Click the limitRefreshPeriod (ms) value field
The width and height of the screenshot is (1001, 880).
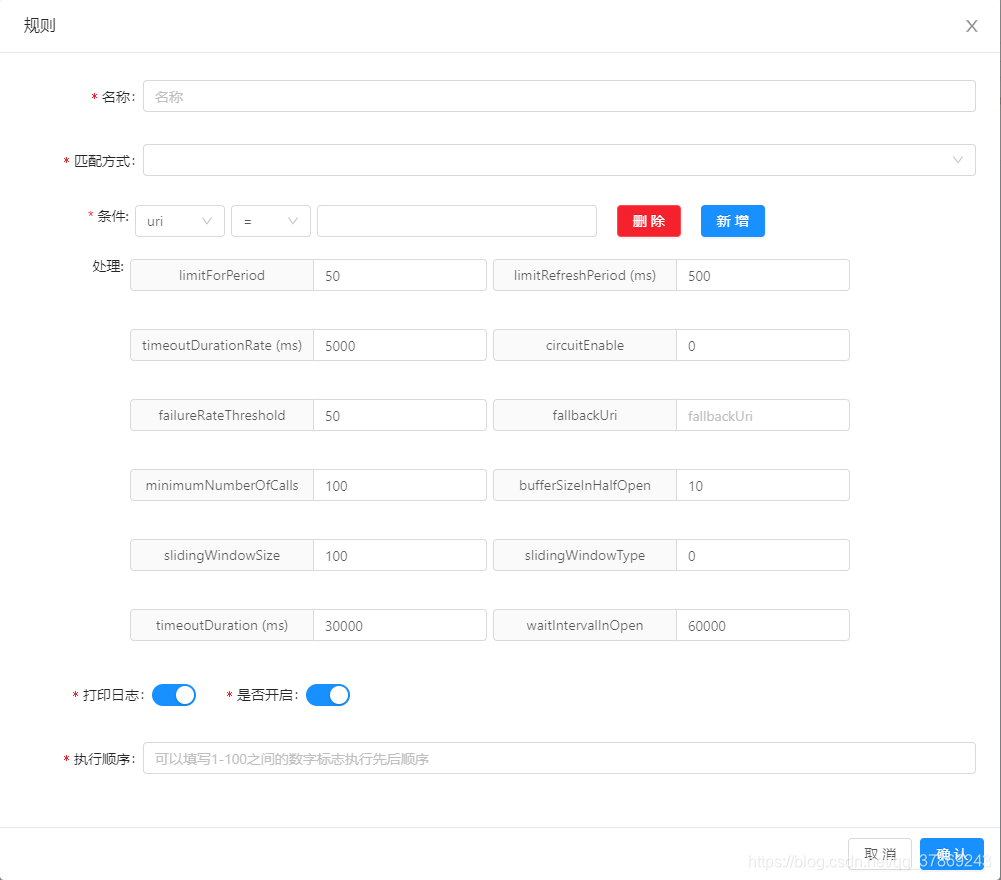tap(762, 275)
